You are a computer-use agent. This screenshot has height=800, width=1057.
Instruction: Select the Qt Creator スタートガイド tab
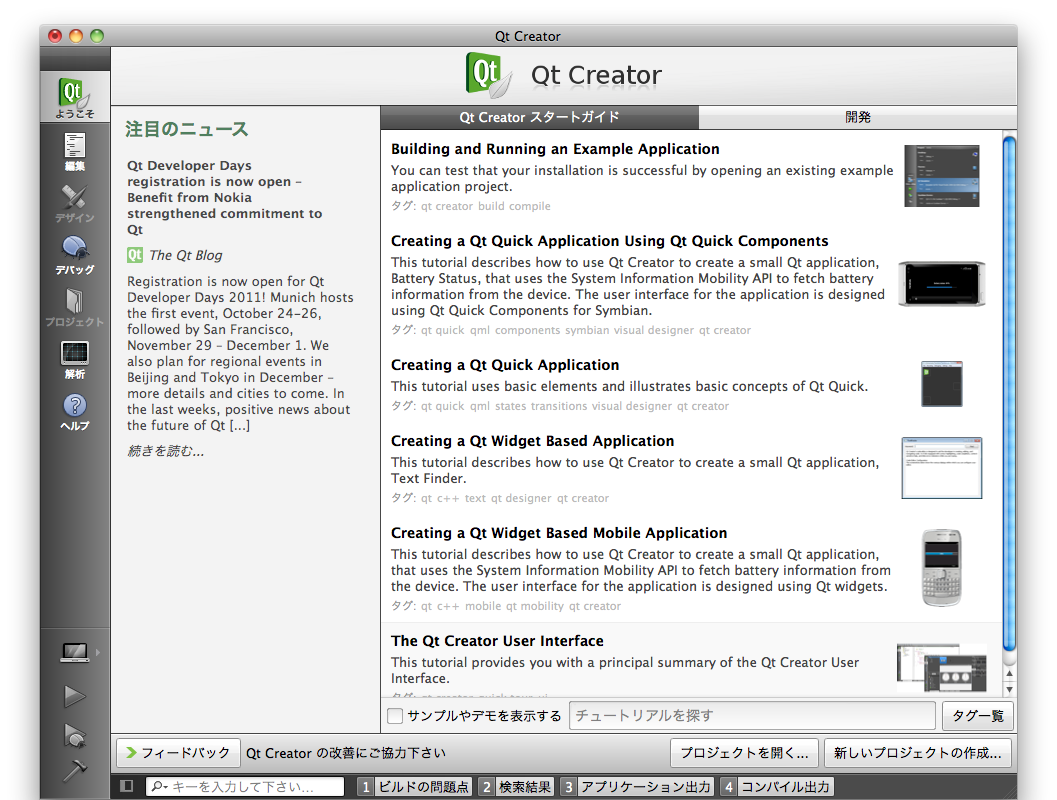(x=539, y=117)
